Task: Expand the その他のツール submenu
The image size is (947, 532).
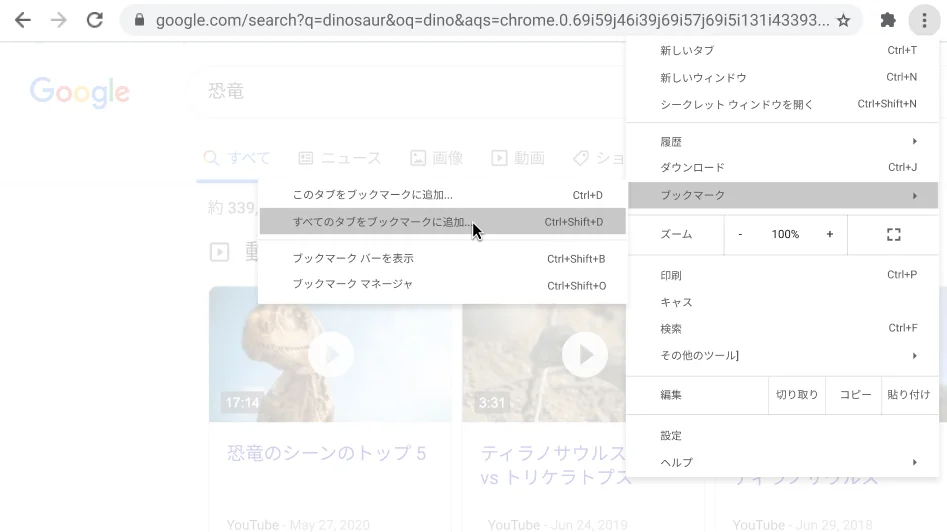Action: pyautogui.click(x=785, y=355)
